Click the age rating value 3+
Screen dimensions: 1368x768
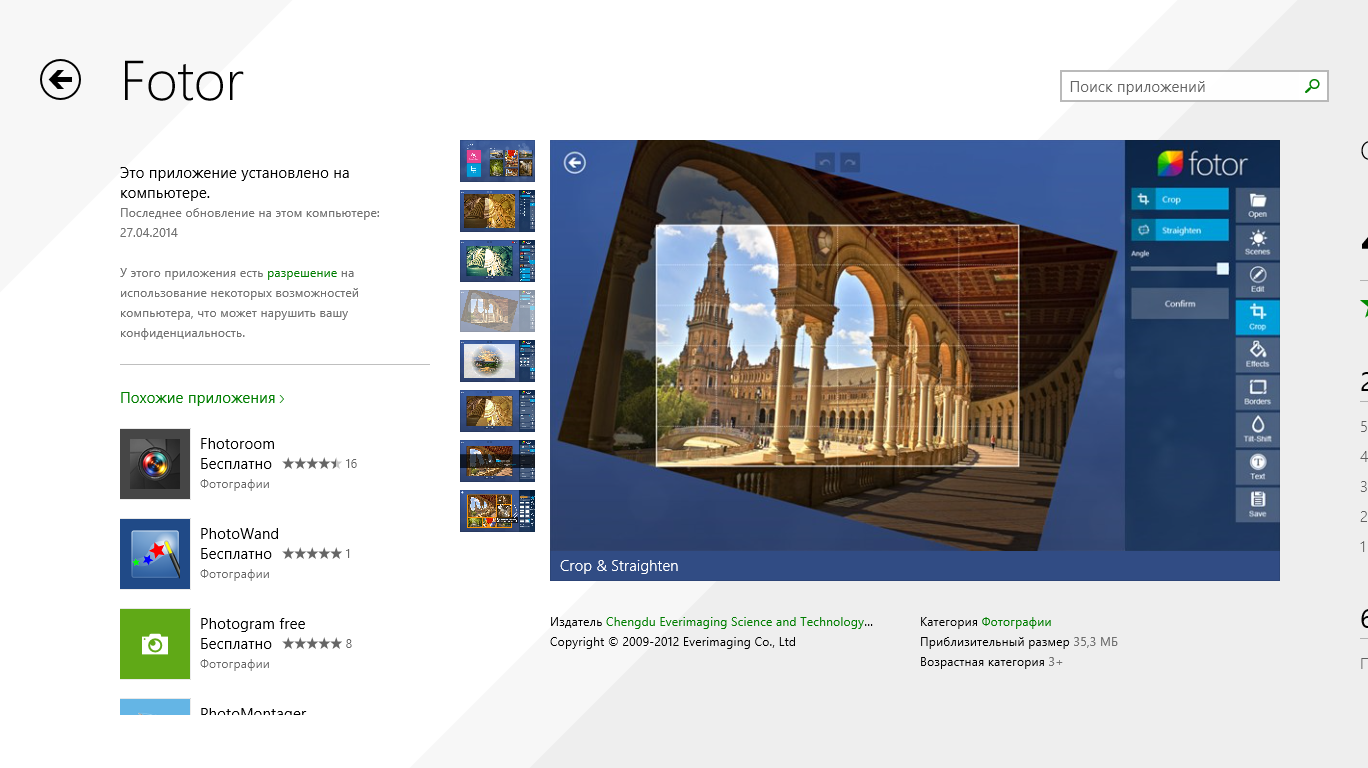[x=1056, y=662]
